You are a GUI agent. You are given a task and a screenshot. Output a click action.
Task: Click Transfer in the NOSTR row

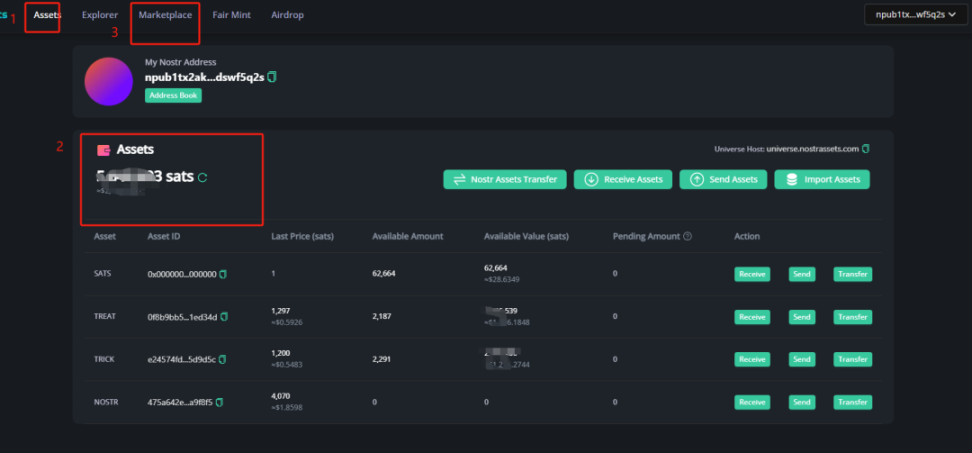coord(852,402)
